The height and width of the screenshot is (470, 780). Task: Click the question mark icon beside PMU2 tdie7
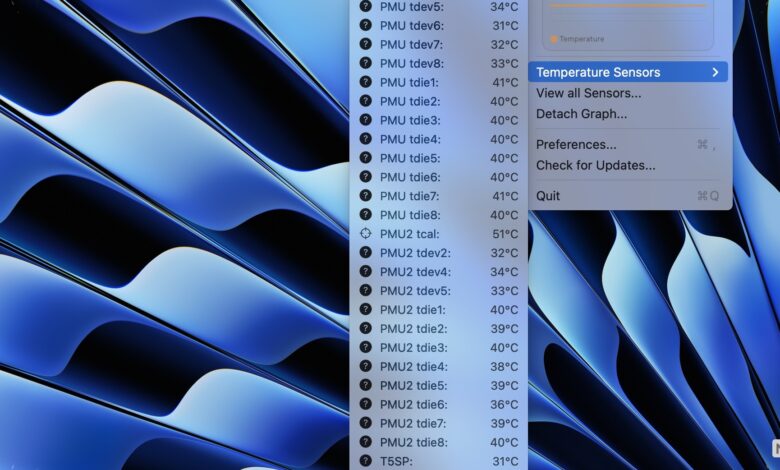[366, 423]
